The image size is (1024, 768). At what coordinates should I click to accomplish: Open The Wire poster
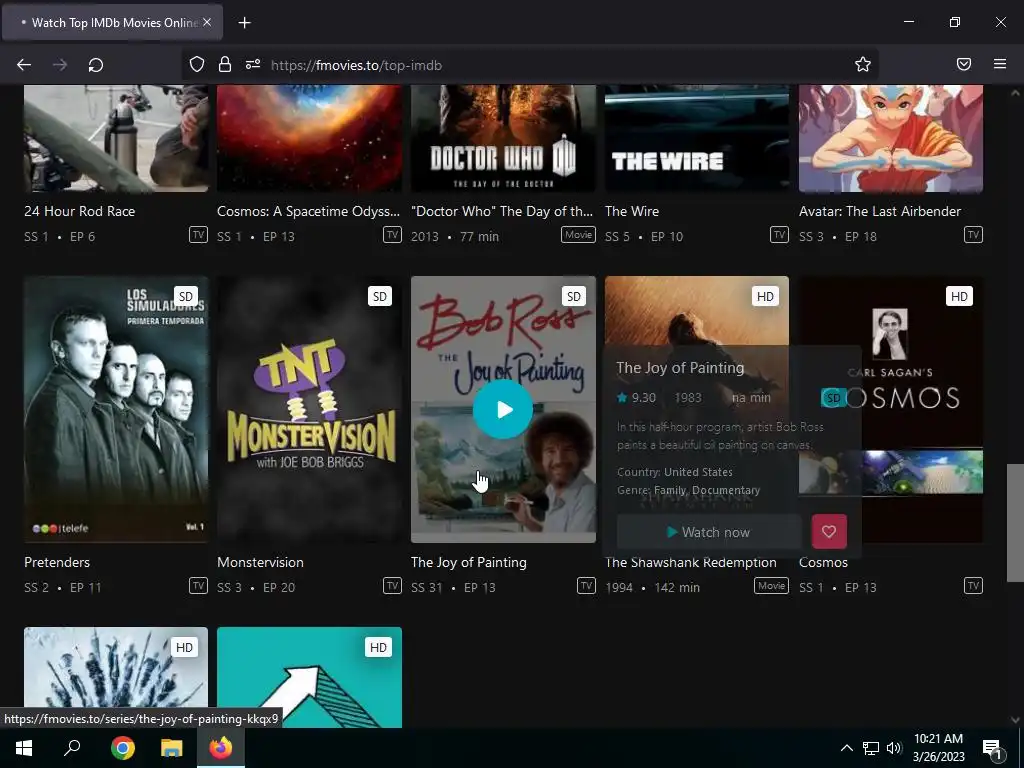pyautogui.click(x=697, y=138)
